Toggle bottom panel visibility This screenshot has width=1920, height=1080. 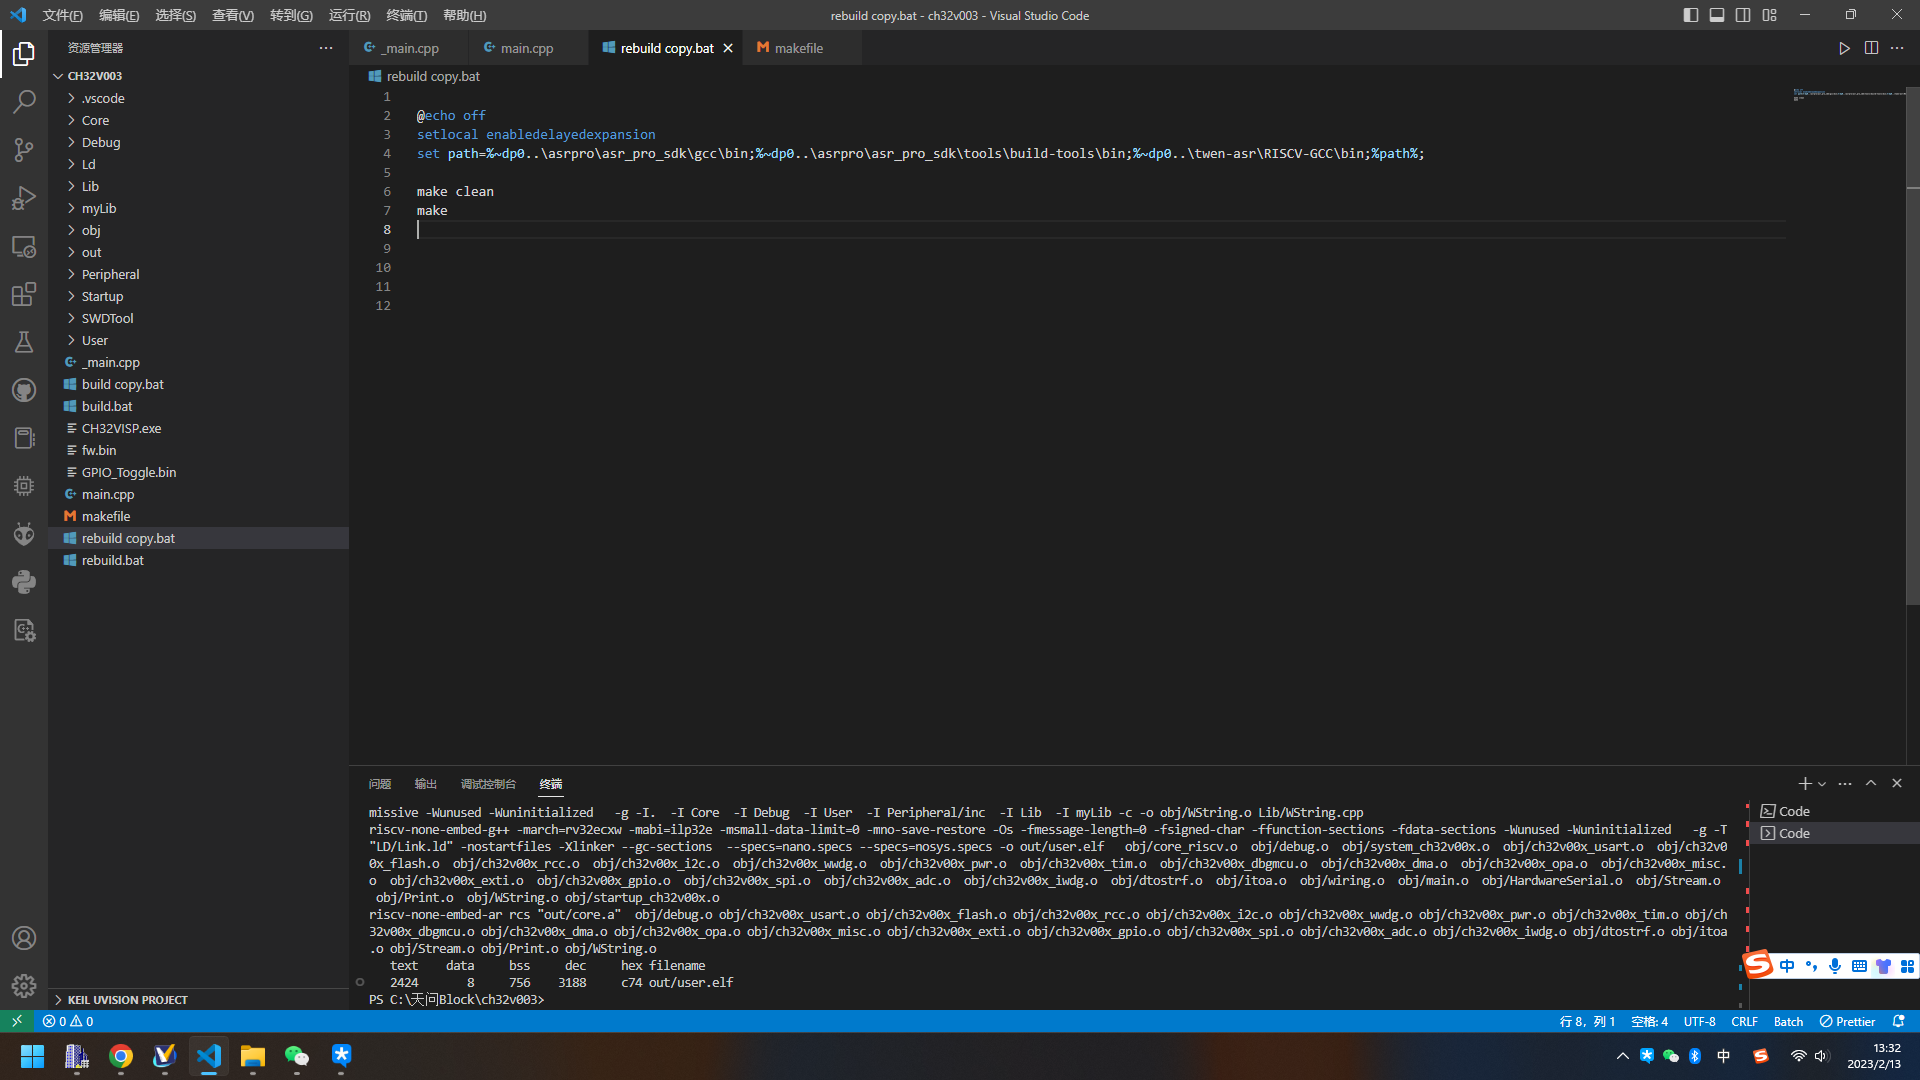(1717, 15)
